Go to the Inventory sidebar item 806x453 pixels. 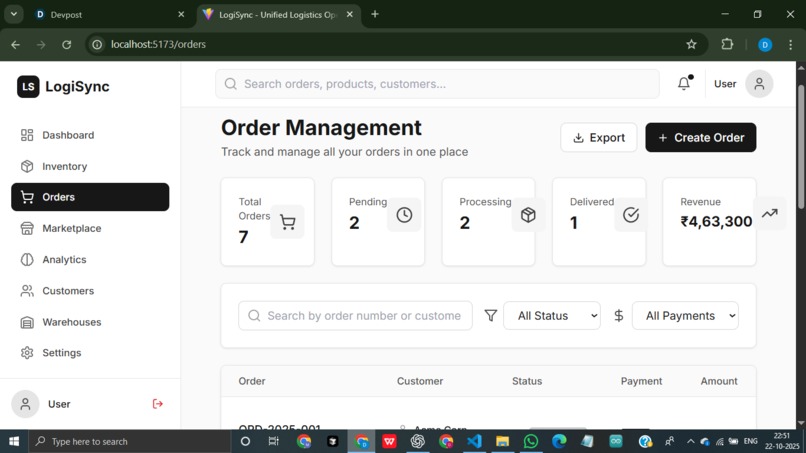click(x=90, y=166)
